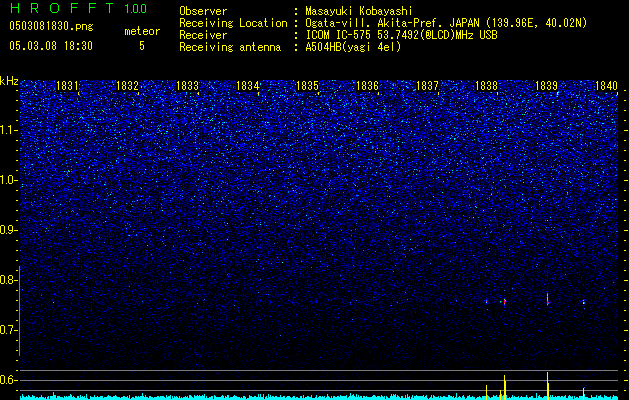Select the file name 0503081830.png
Image resolution: width=629 pixels, height=400 pixels.
point(51,26)
